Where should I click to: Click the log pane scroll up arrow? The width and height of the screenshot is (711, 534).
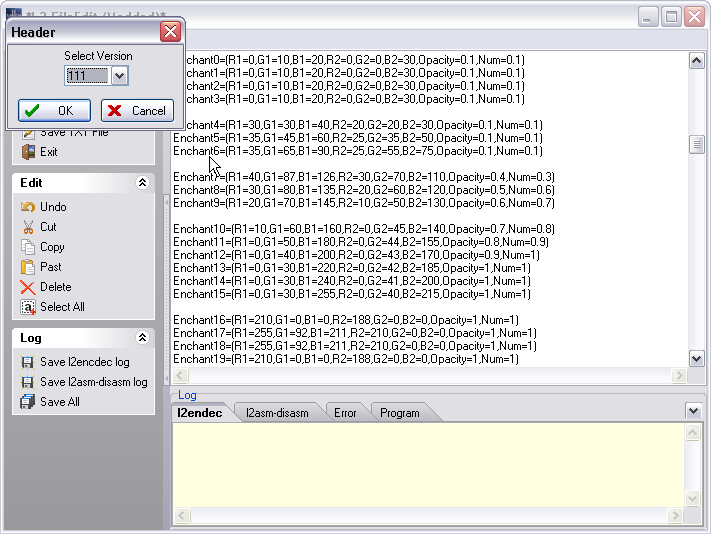pyautogui.click(x=692, y=432)
